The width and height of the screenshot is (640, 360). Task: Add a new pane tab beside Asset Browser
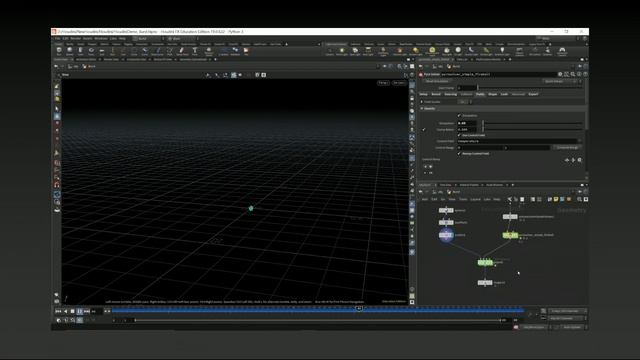tap(513, 185)
